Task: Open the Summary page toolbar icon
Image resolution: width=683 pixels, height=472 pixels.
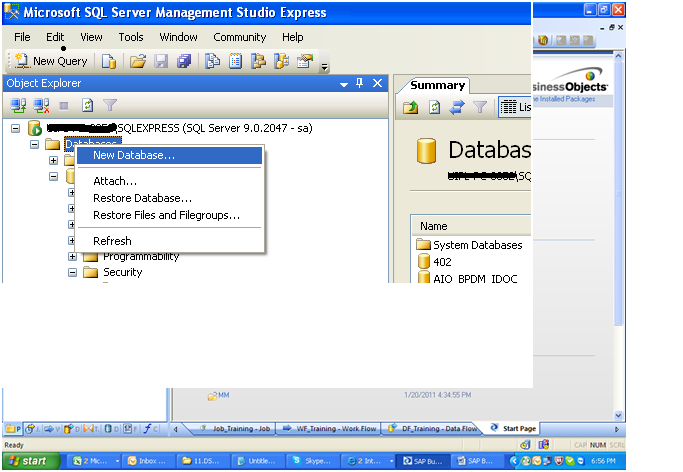Action: (x=236, y=61)
